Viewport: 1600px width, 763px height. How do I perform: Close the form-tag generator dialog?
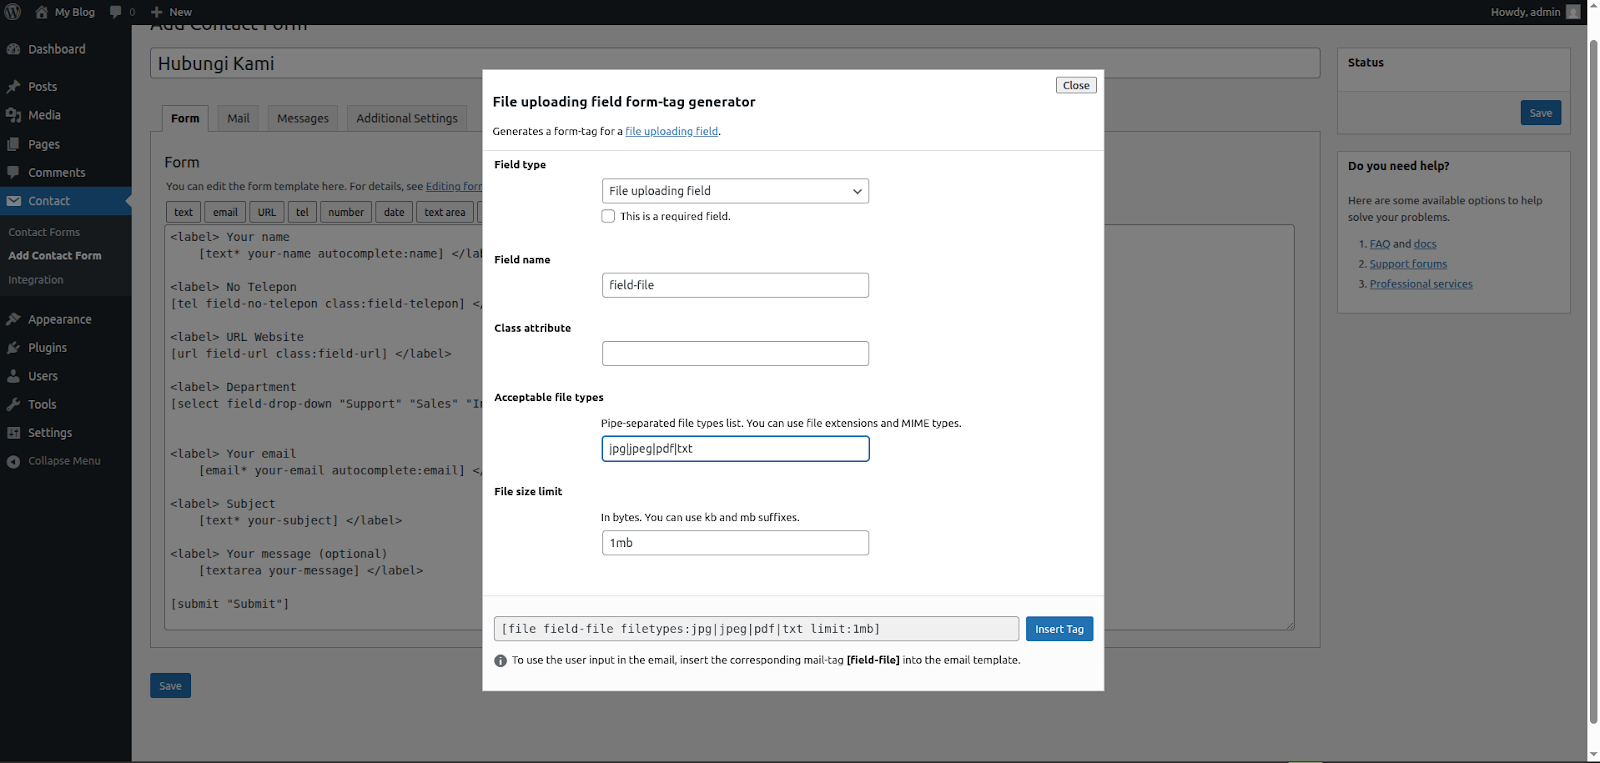[x=1076, y=85]
